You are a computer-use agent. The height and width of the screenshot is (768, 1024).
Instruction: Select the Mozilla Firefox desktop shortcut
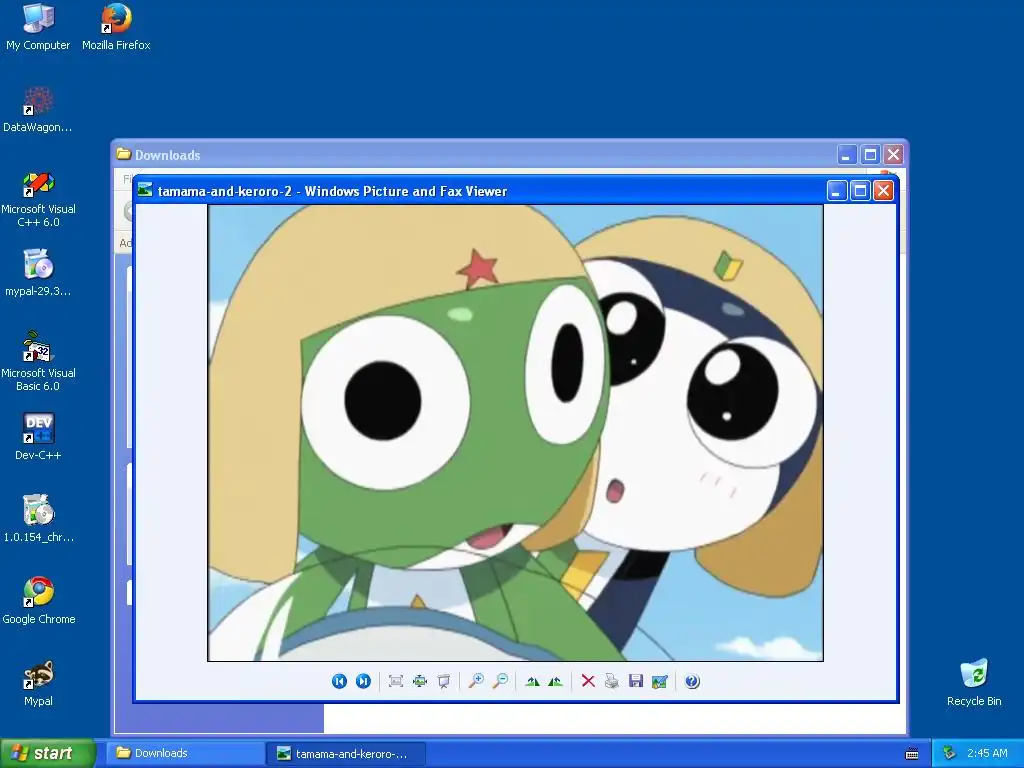(116, 27)
